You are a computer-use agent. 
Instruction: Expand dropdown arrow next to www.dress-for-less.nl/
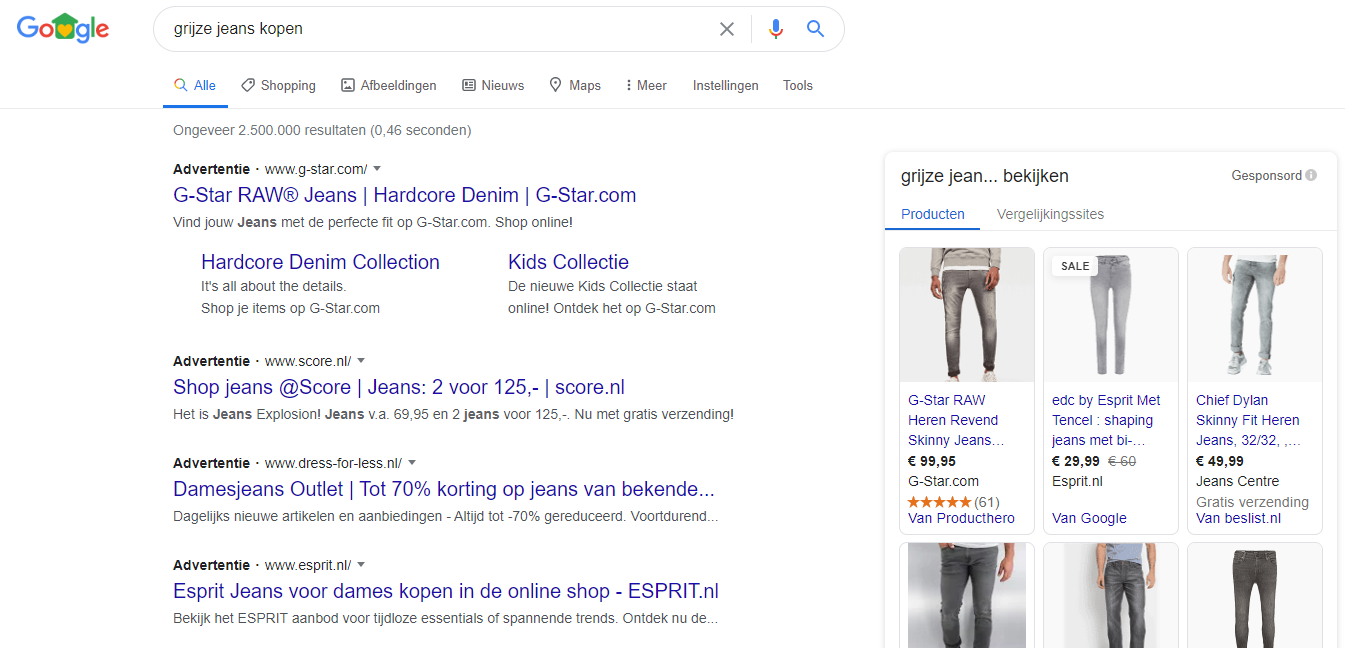411,463
